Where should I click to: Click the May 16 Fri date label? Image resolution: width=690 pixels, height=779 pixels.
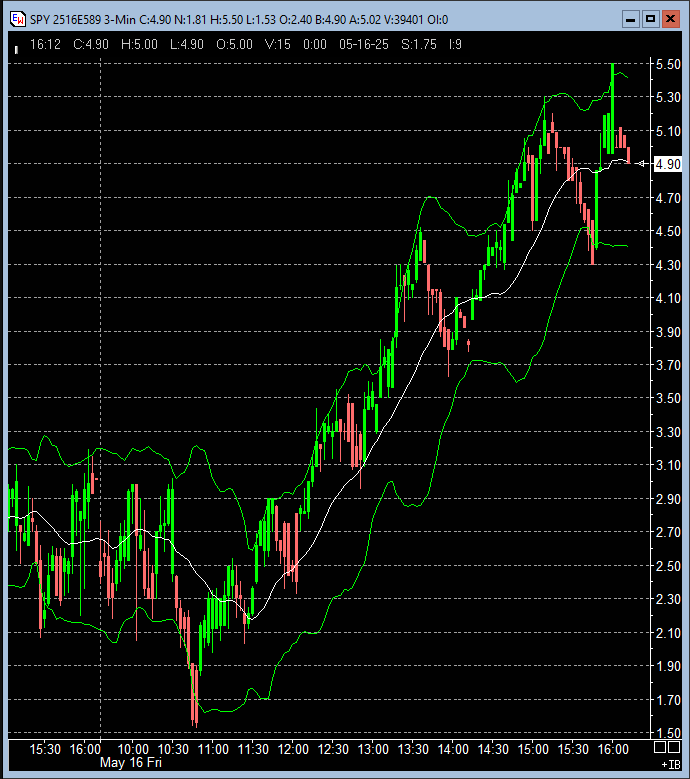(x=131, y=763)
